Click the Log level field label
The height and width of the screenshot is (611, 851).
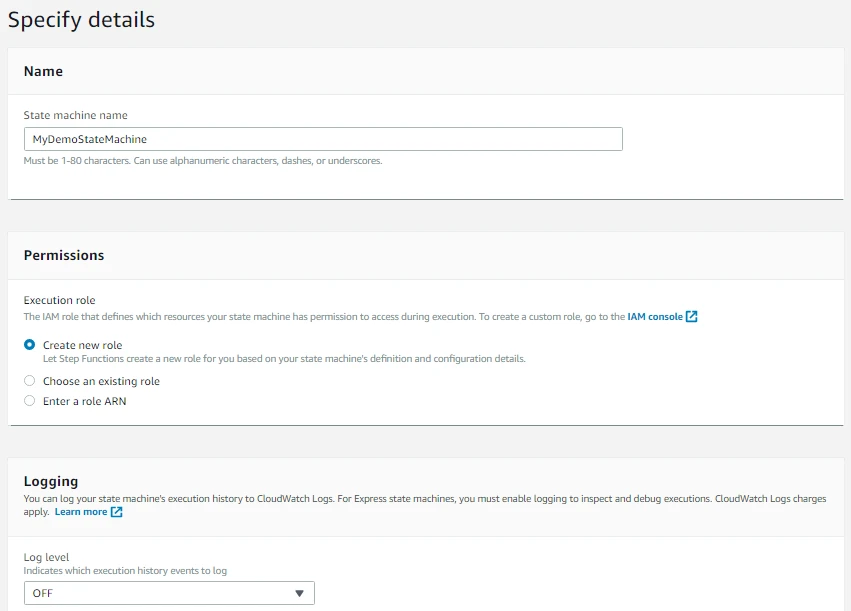click(46, 557)
